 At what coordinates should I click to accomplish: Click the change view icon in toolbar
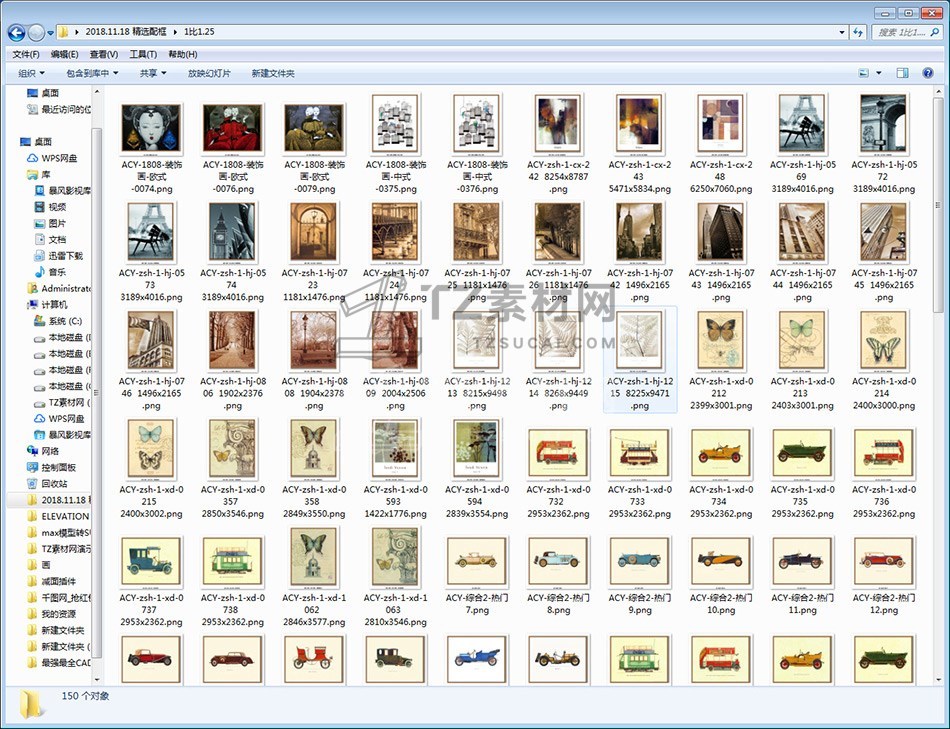[x=864, y=73]
